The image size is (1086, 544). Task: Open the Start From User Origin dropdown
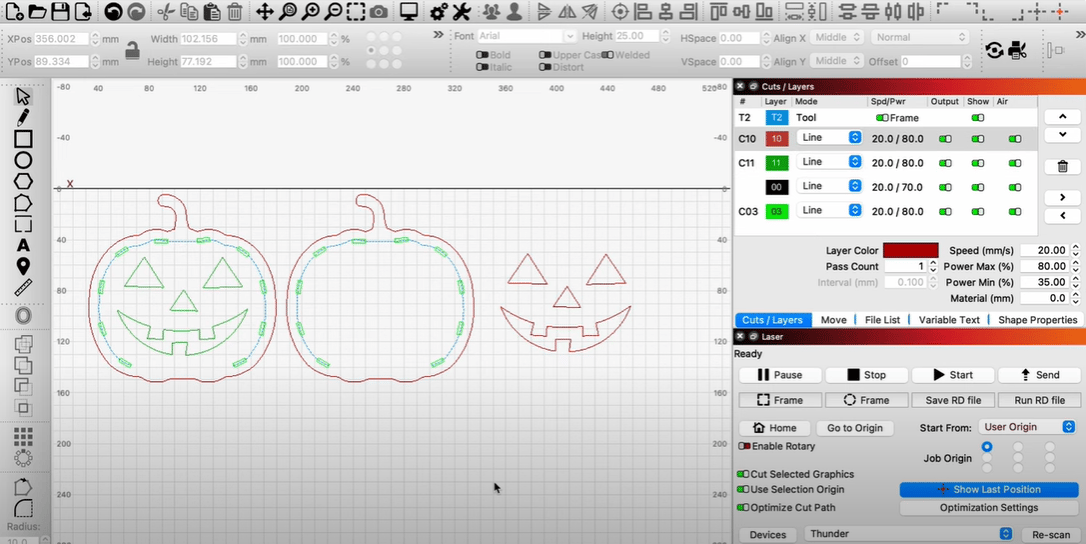1026,427
